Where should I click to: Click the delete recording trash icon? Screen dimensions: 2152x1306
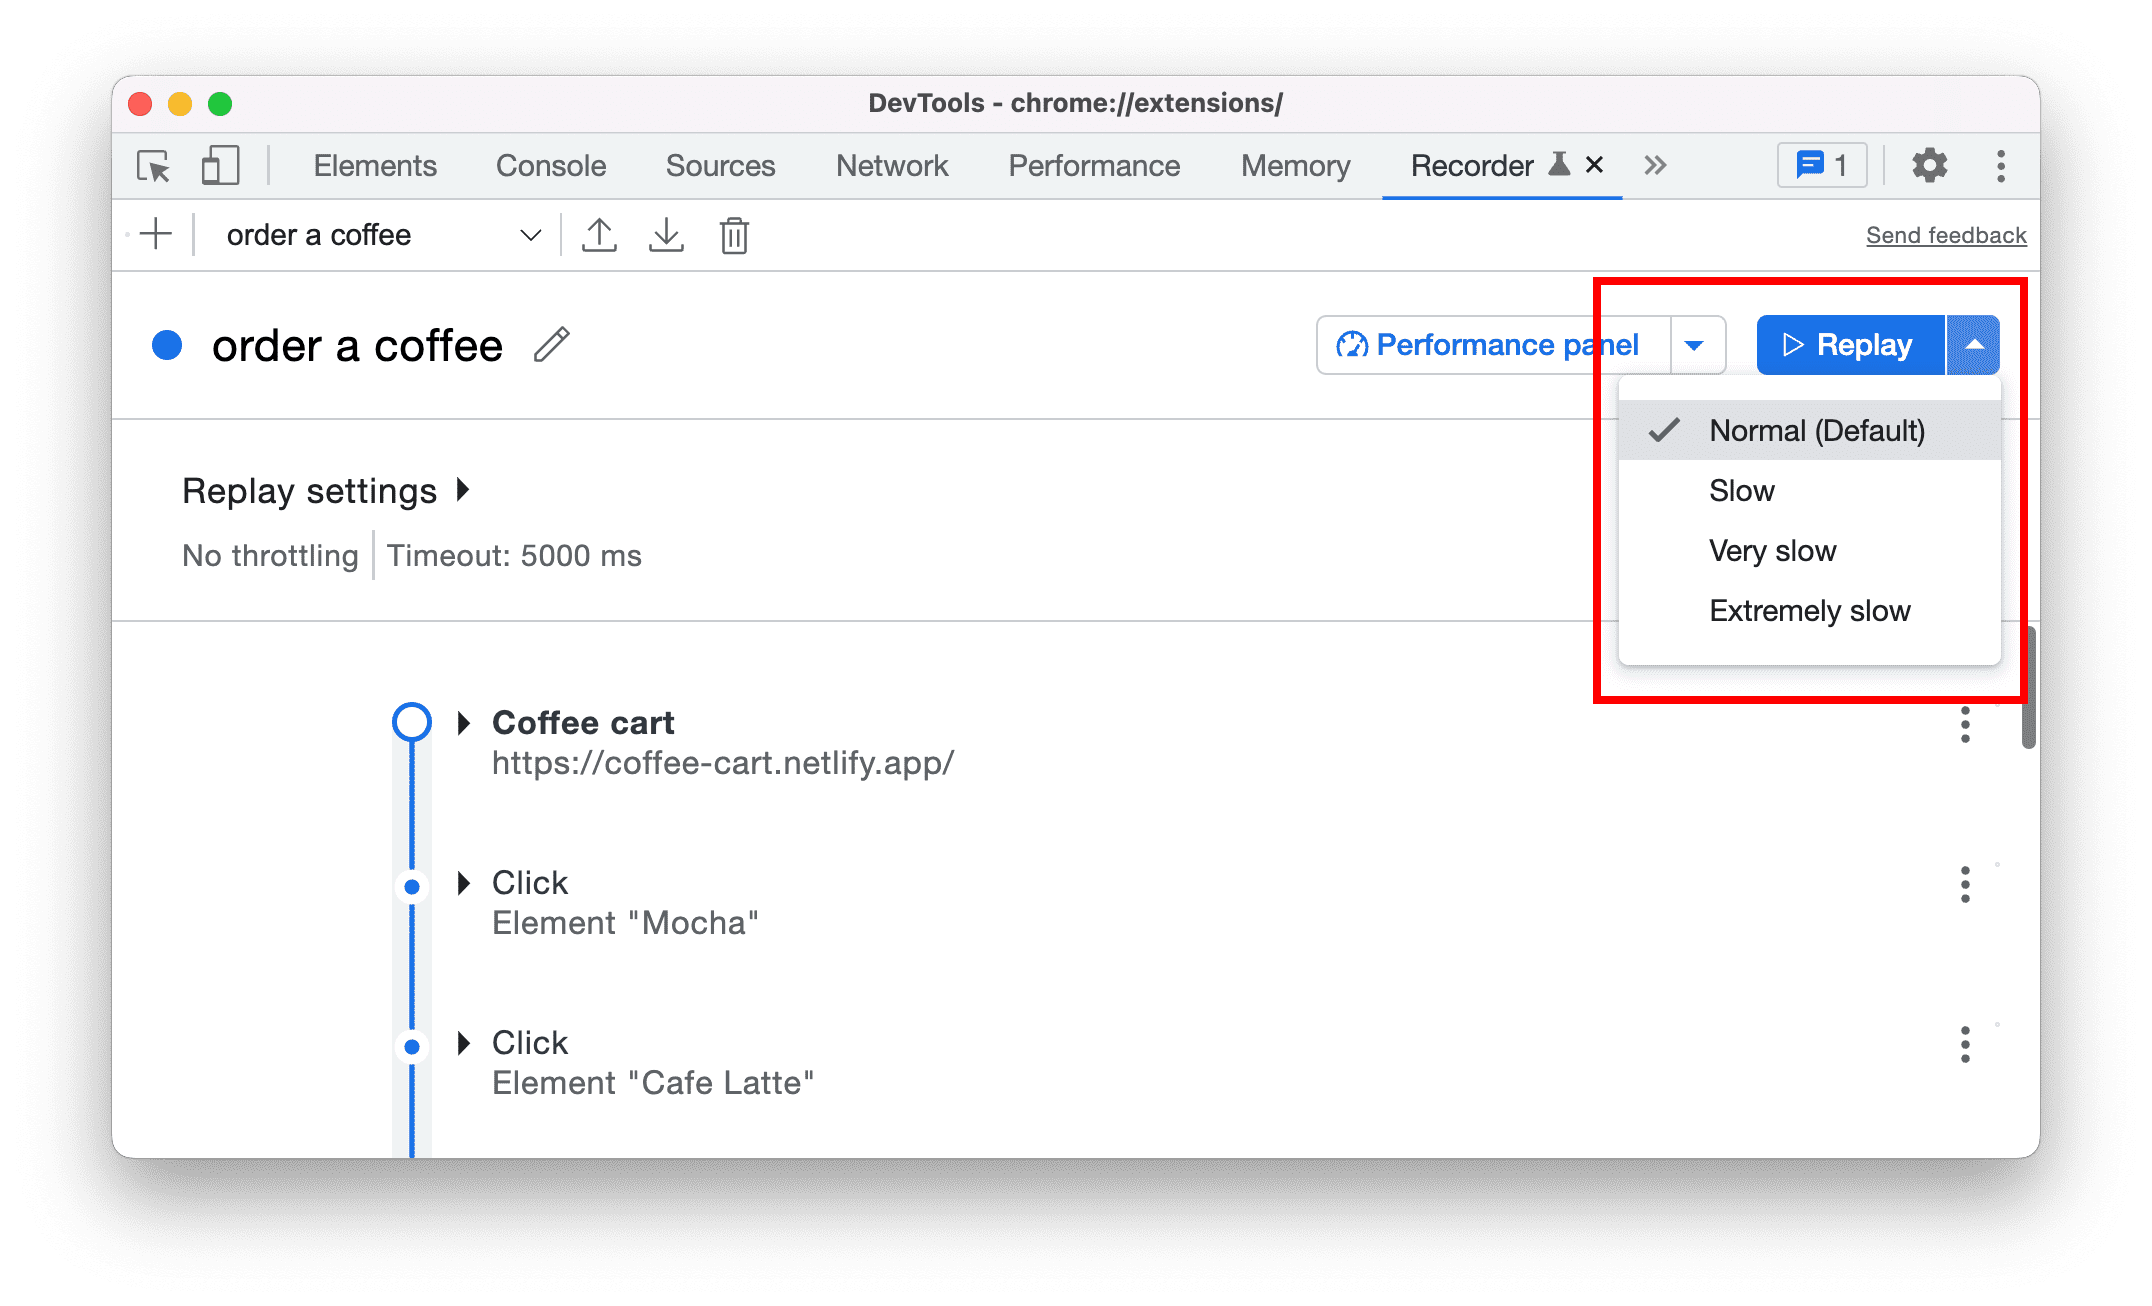(735, 235)
